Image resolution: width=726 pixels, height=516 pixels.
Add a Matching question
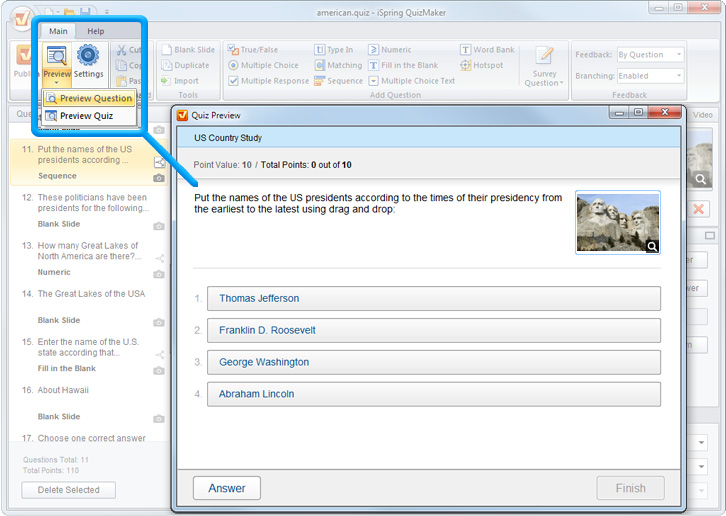coord(338,65)
